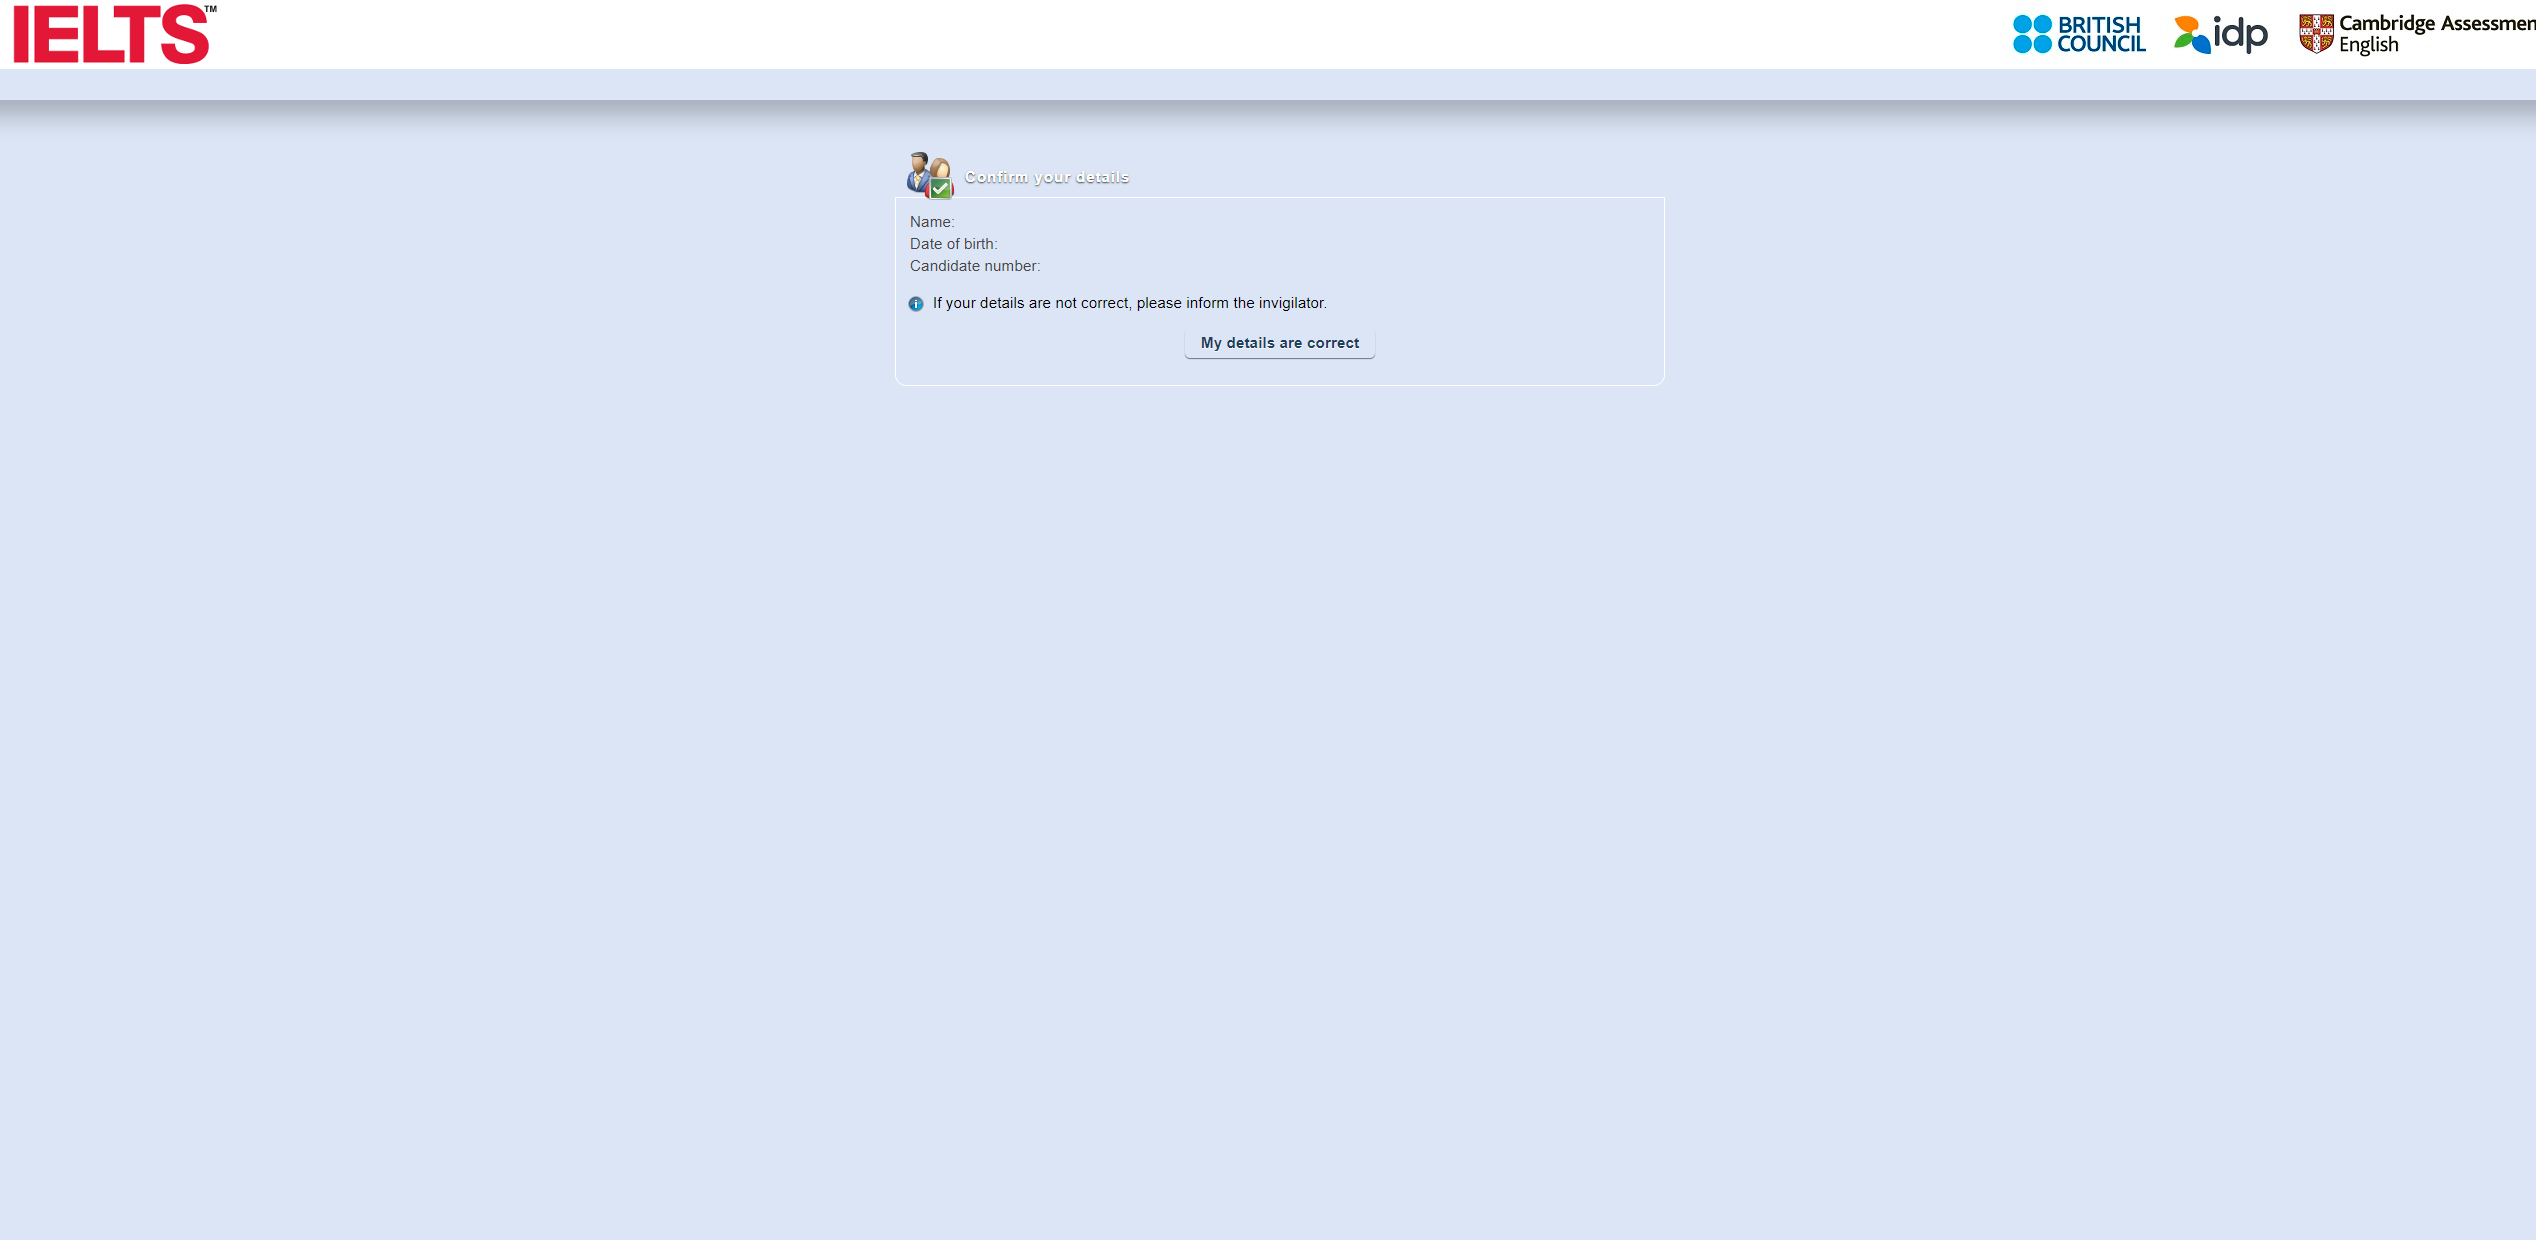Click the blue information icon
2536x1240 pixels.
point(916,304)
